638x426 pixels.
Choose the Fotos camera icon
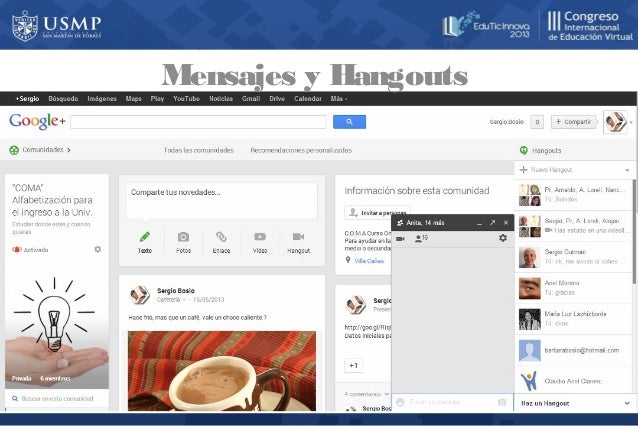pyautogui.click(x=183, y=237)
